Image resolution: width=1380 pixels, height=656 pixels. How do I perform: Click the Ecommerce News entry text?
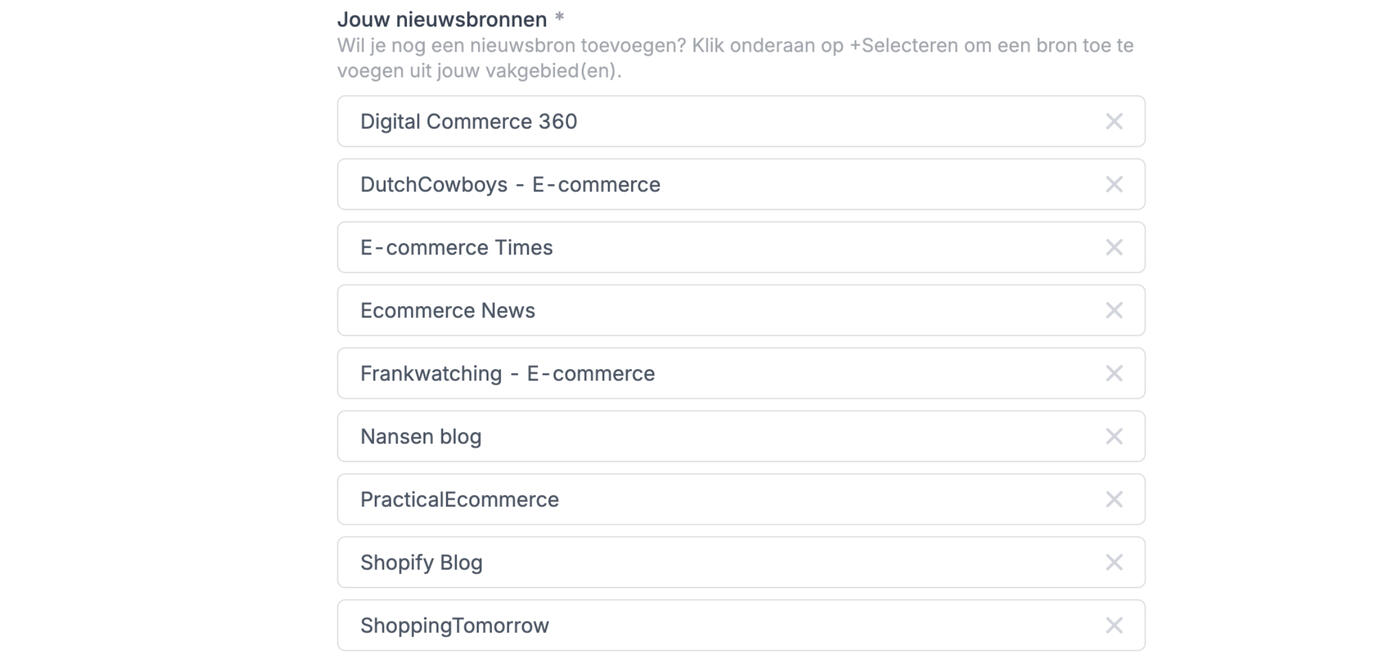447,311
